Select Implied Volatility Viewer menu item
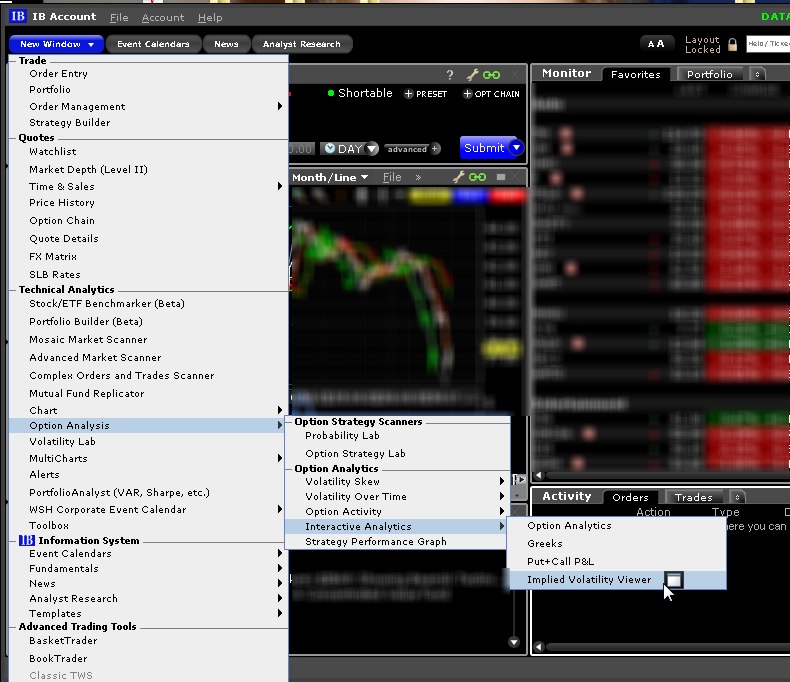 coord(618,580)
